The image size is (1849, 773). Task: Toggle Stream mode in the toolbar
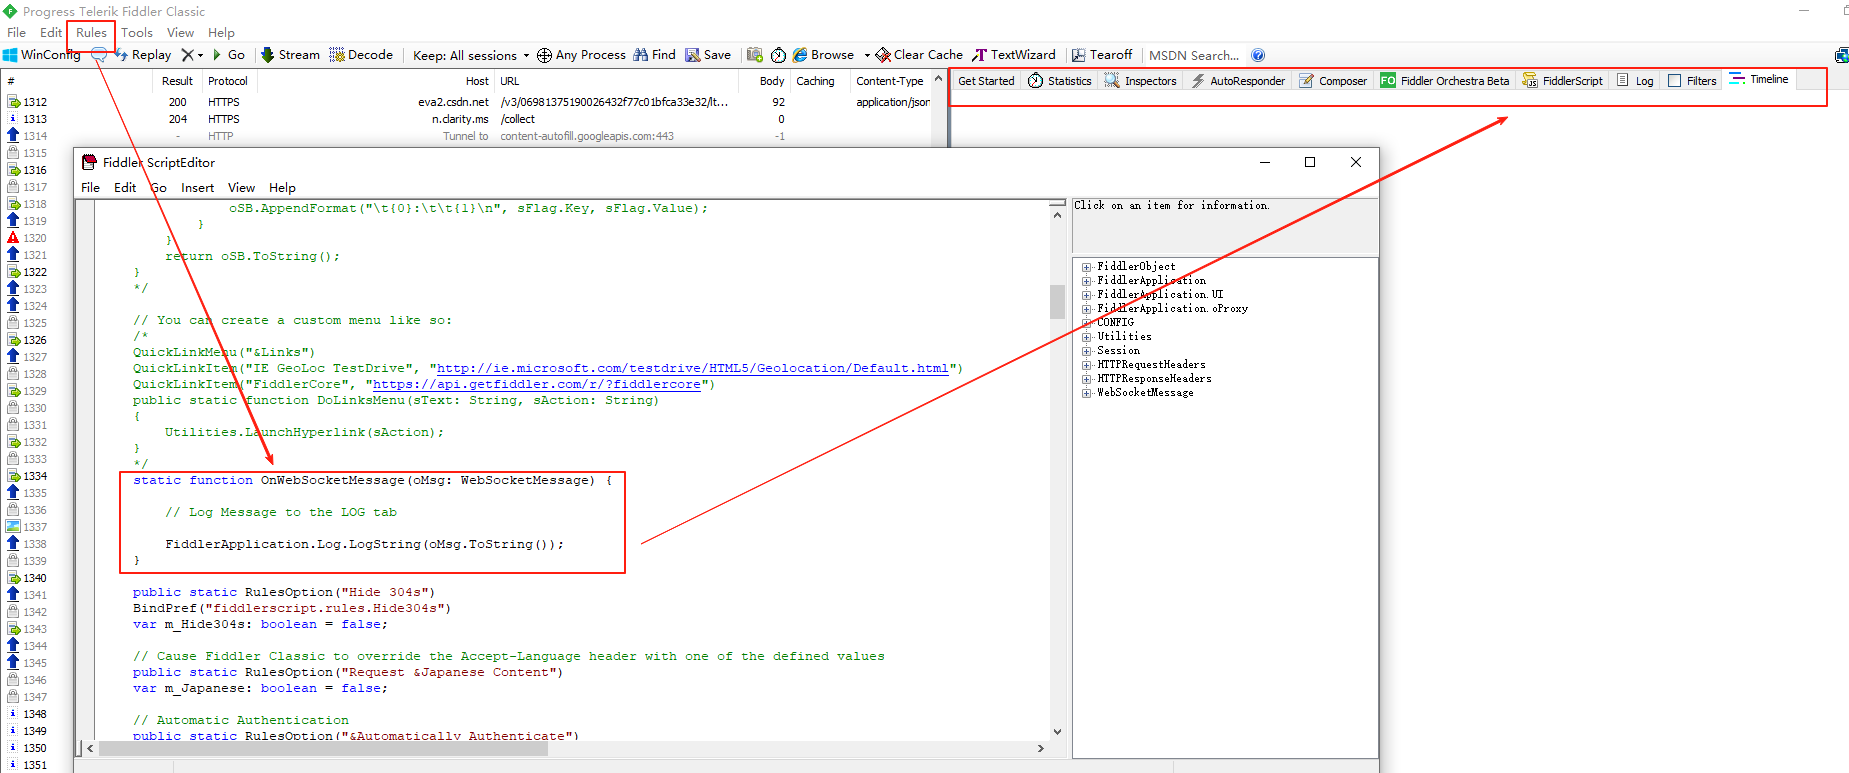[290, 55]
